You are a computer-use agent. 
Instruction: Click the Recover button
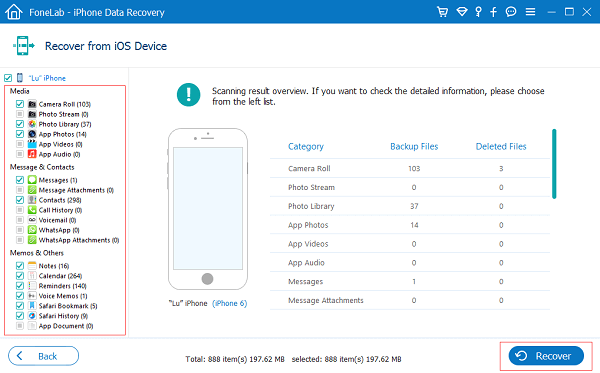point(546,356)
